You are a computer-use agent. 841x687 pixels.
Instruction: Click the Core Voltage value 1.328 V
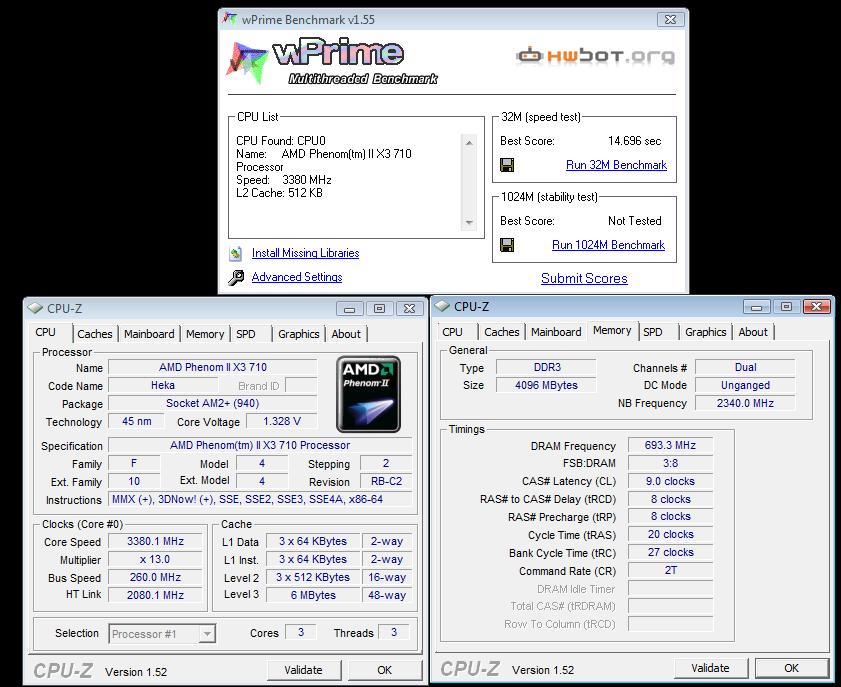[282, 422]
